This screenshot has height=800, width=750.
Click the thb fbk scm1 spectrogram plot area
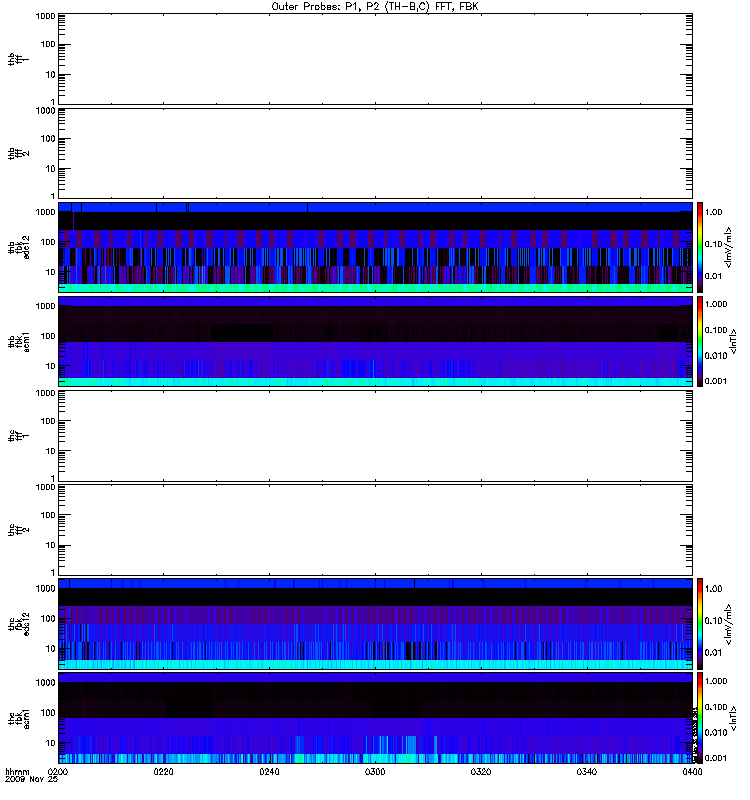[x=375, y=342]
